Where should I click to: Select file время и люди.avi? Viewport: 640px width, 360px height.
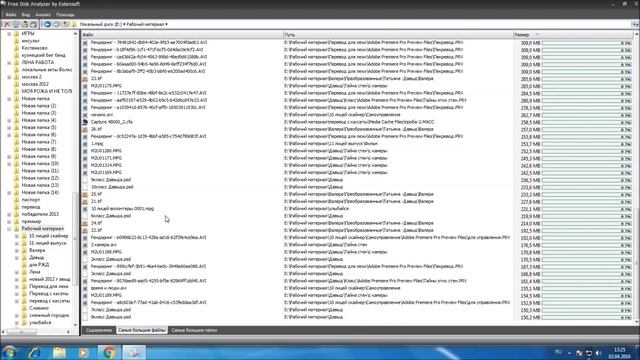tap(108, 288)
